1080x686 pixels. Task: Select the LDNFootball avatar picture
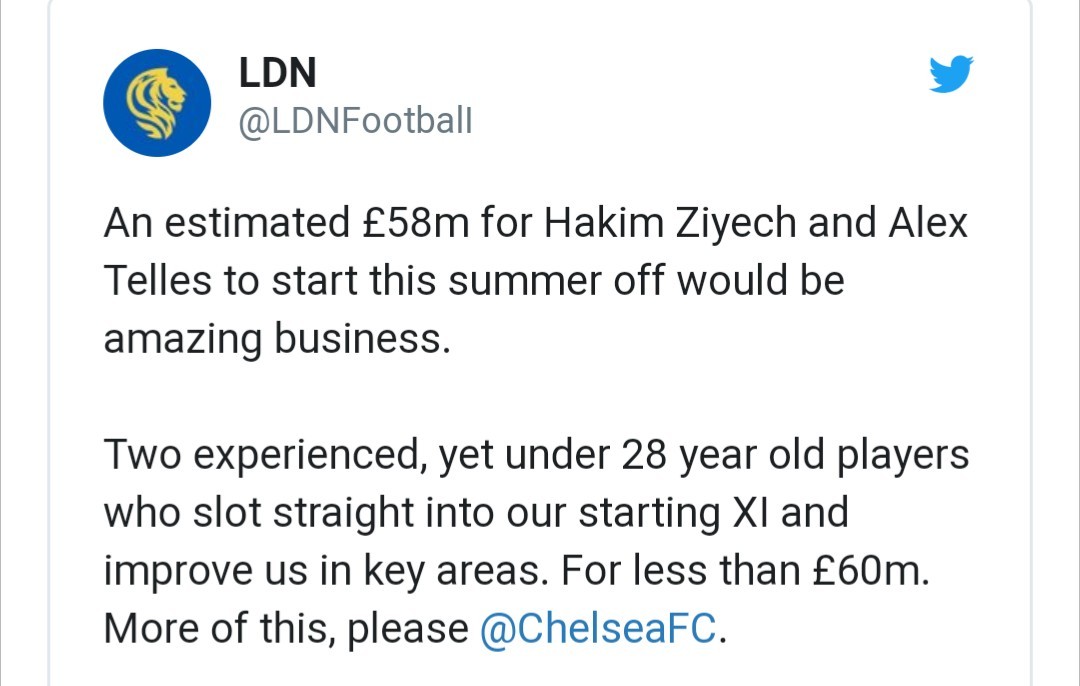pyautogui.click(x=157, y=101)
